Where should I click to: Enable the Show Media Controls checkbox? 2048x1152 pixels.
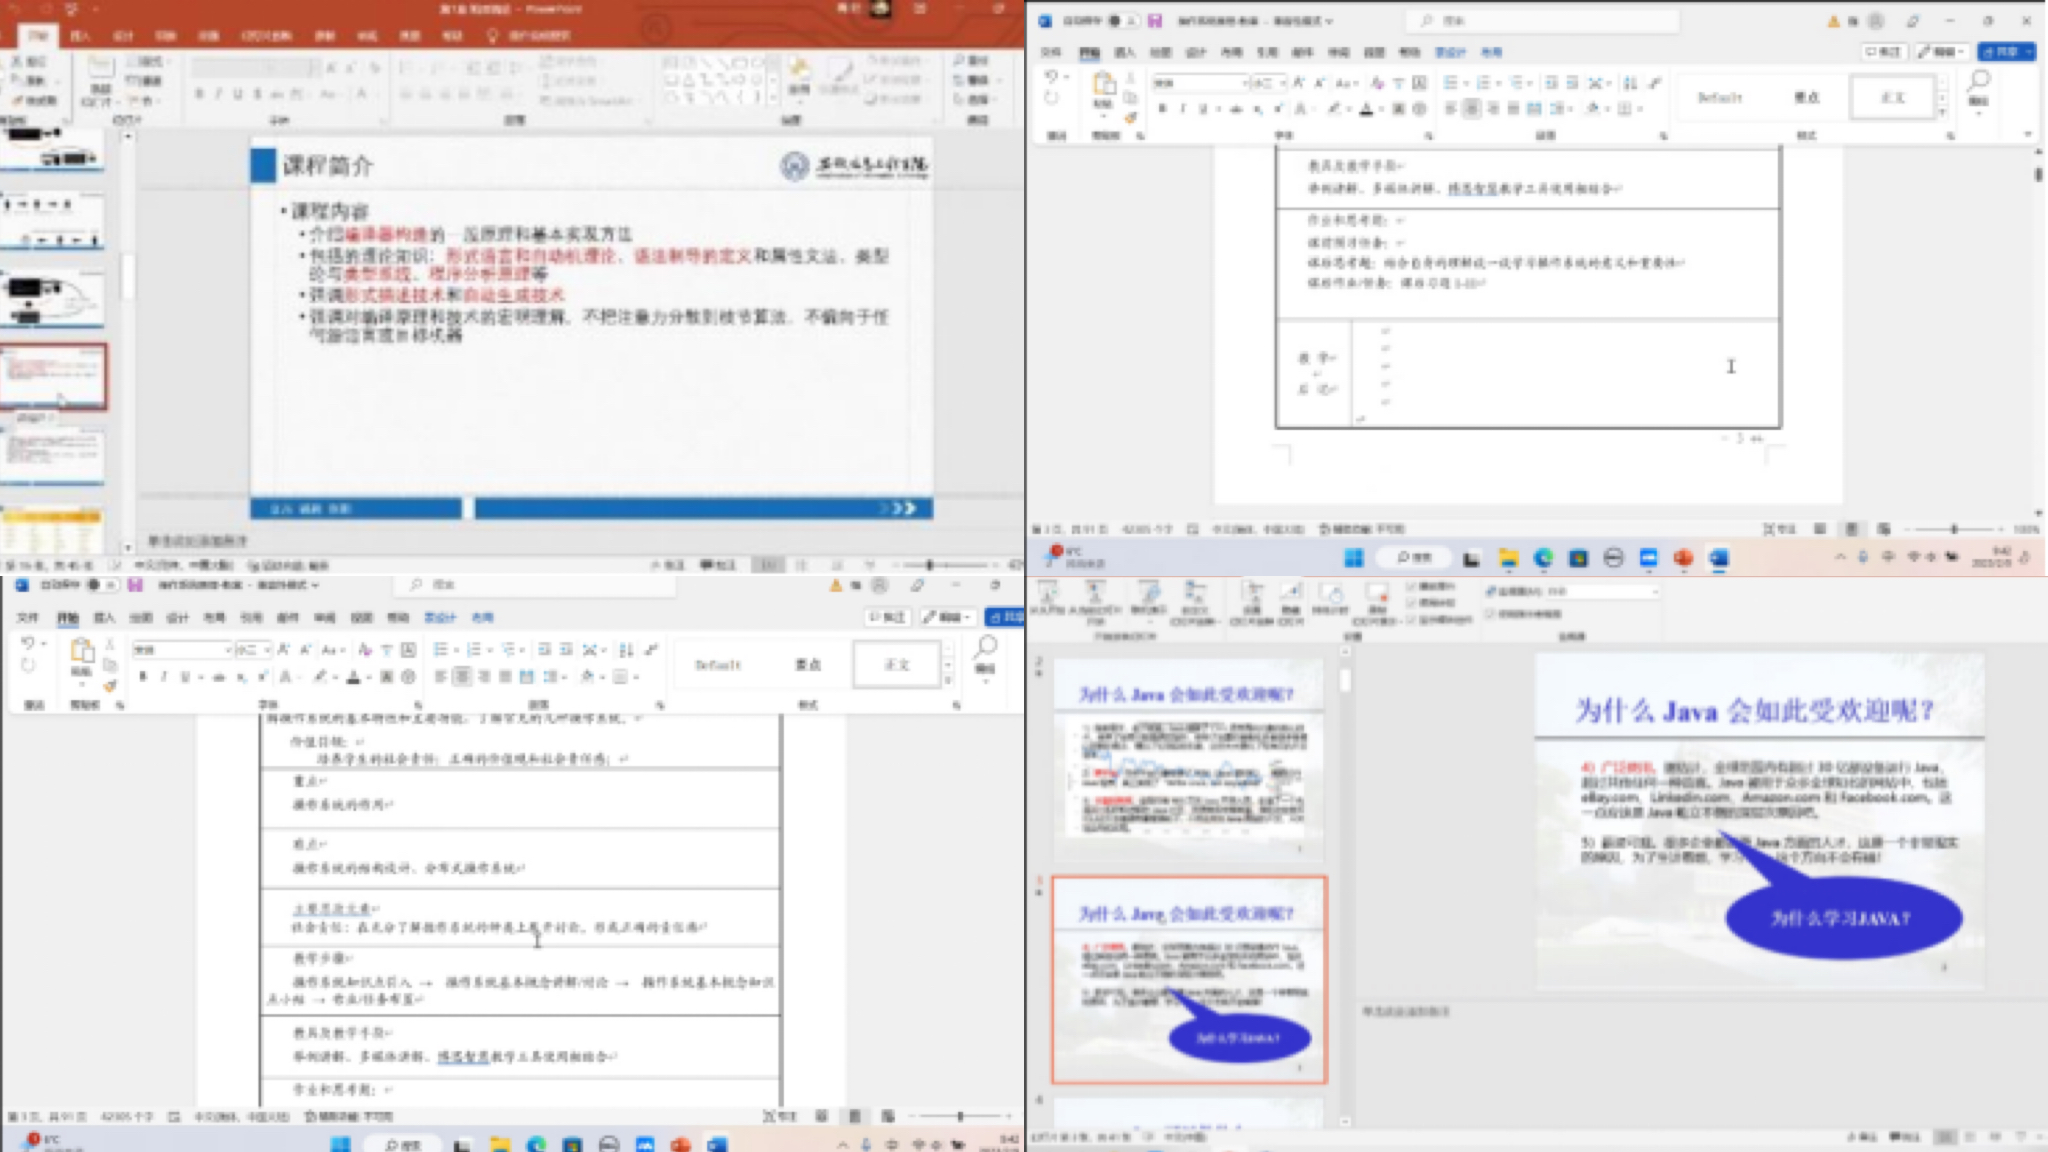[x=1410, y=618]
